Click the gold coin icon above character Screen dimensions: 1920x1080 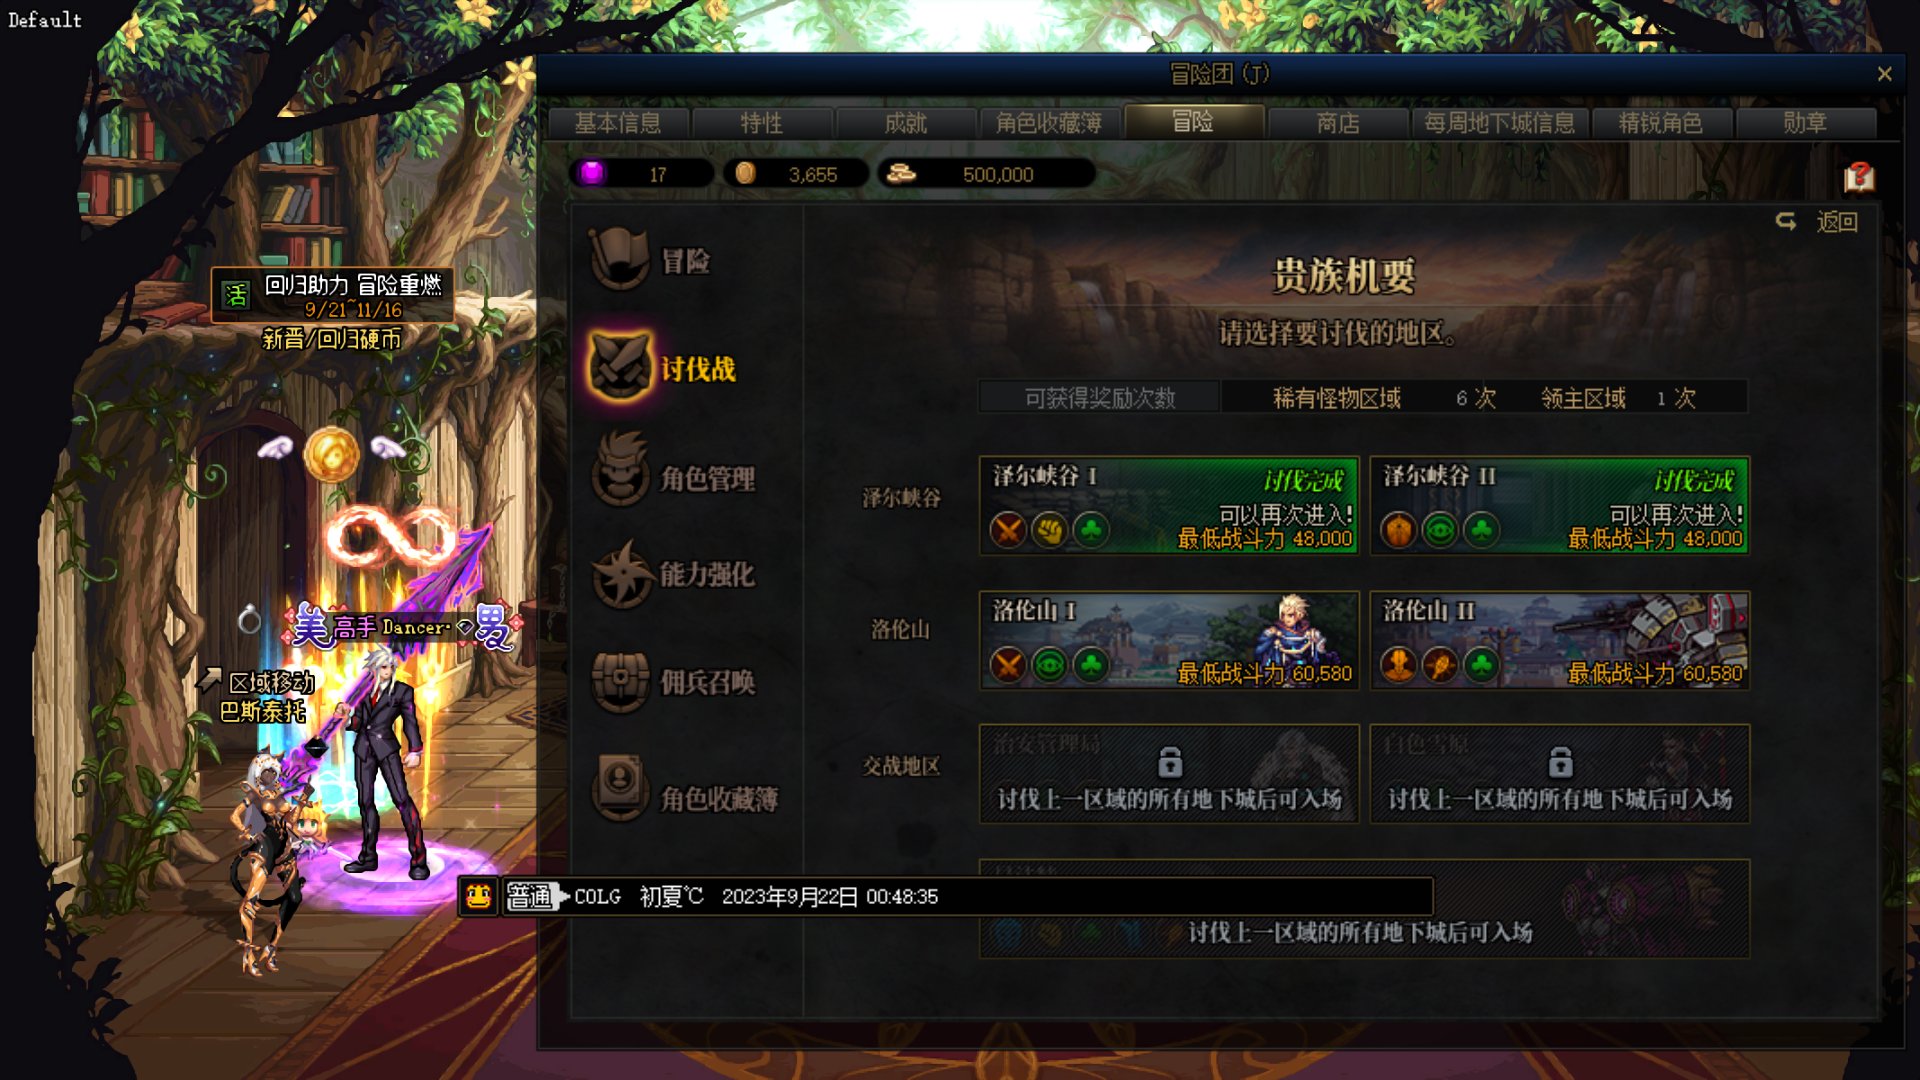[x=332, y=454]
